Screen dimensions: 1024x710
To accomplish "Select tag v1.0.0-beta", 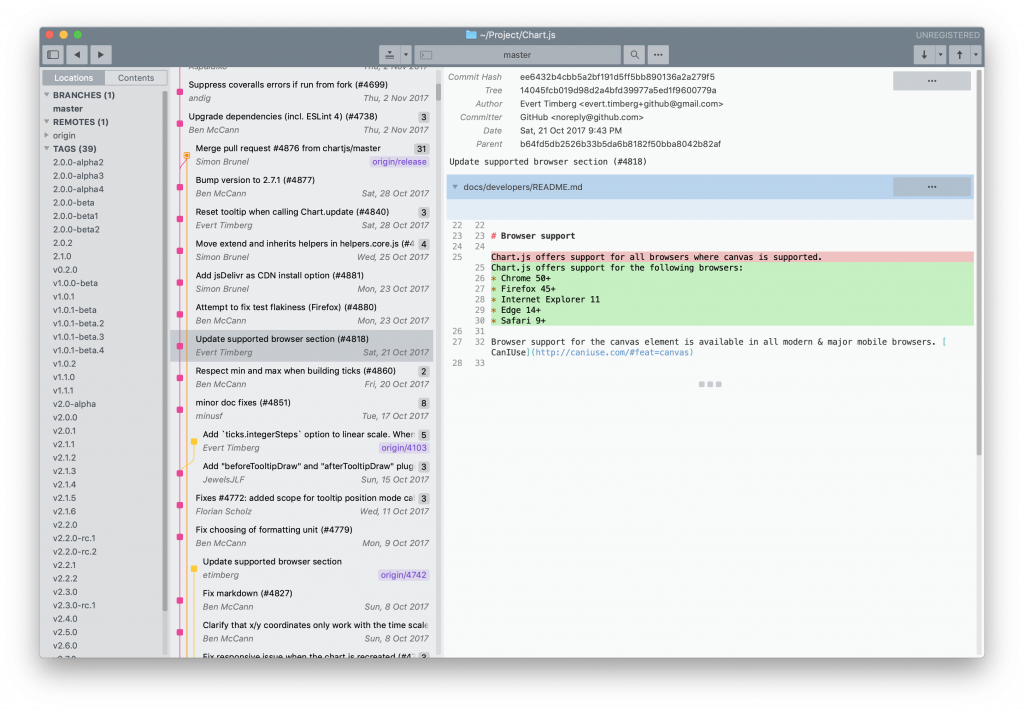I will (x=75, y=283).
